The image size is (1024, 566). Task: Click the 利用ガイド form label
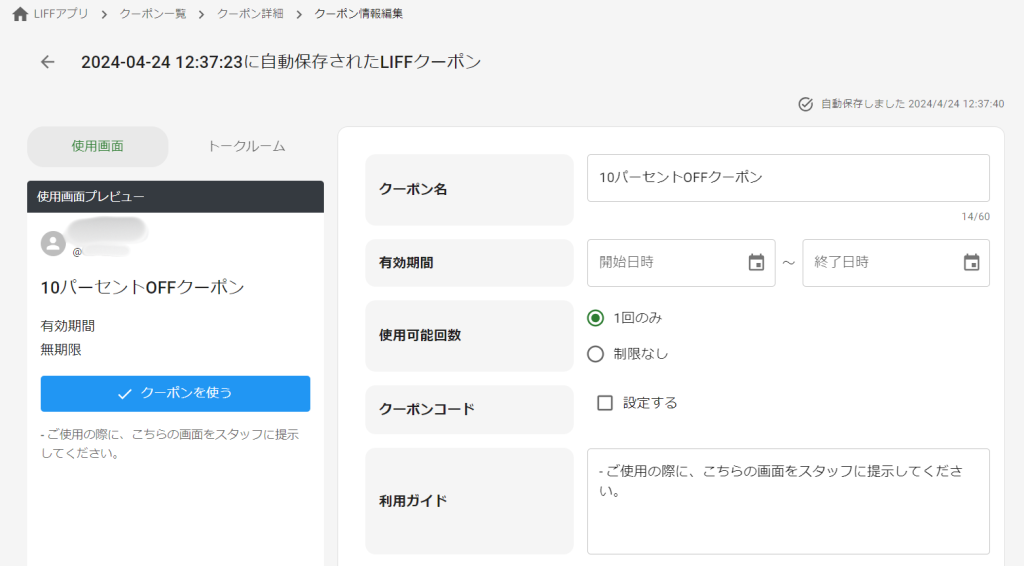point(413,501)
